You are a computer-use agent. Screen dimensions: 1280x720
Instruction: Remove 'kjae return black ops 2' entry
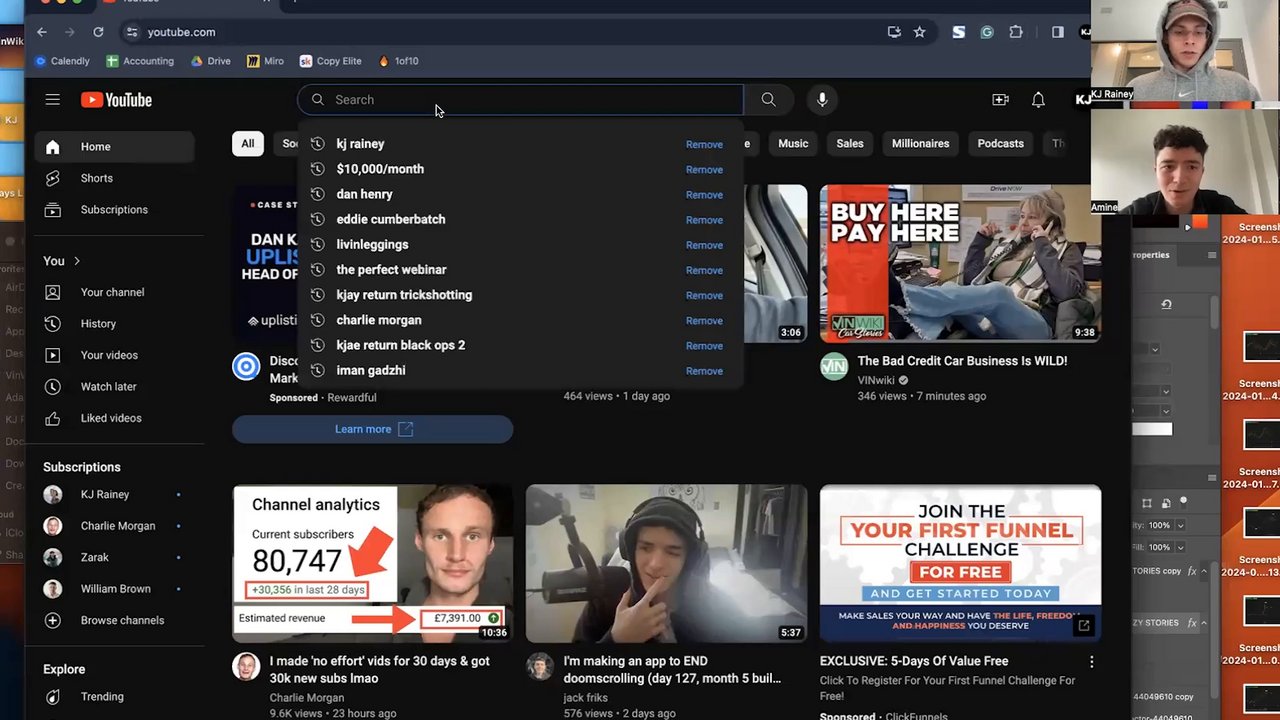click(x=704, y=346)
